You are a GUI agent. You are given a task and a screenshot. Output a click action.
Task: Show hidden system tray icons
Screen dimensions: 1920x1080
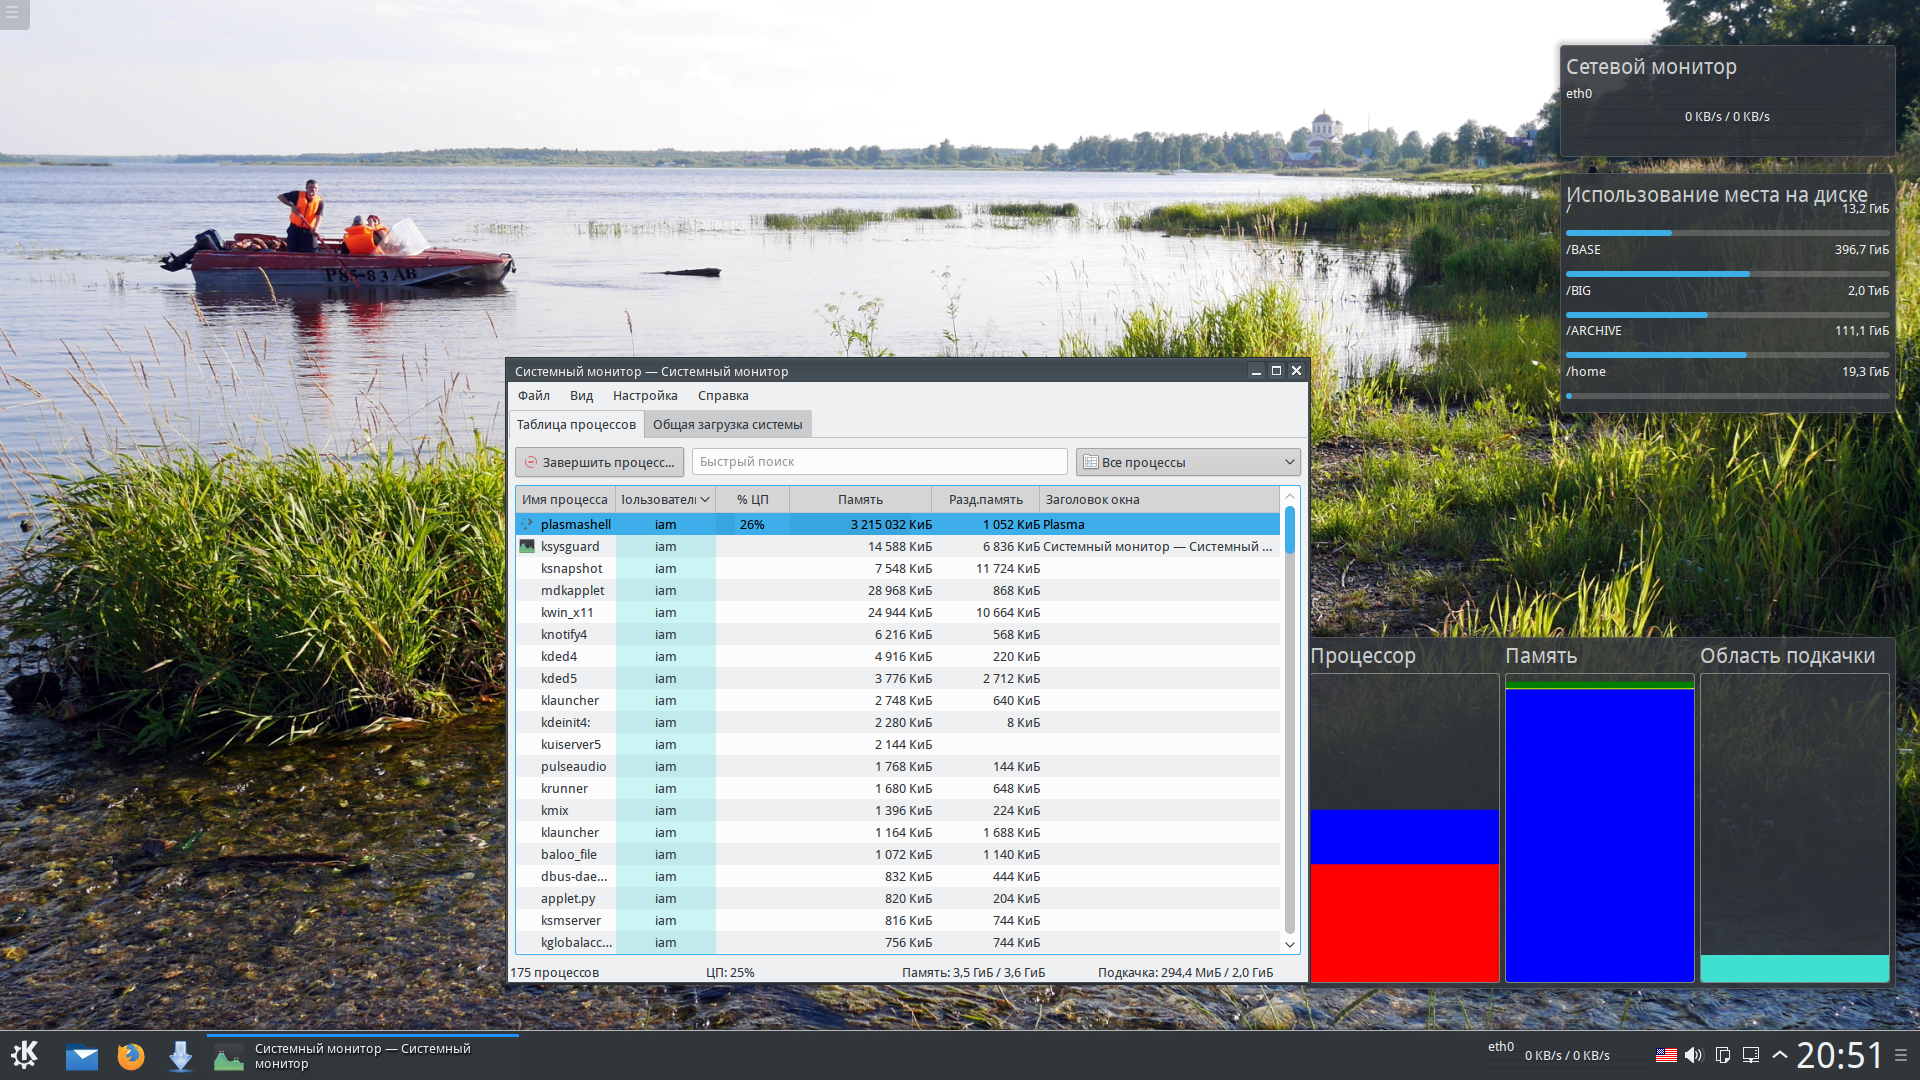point(1780,1055)
